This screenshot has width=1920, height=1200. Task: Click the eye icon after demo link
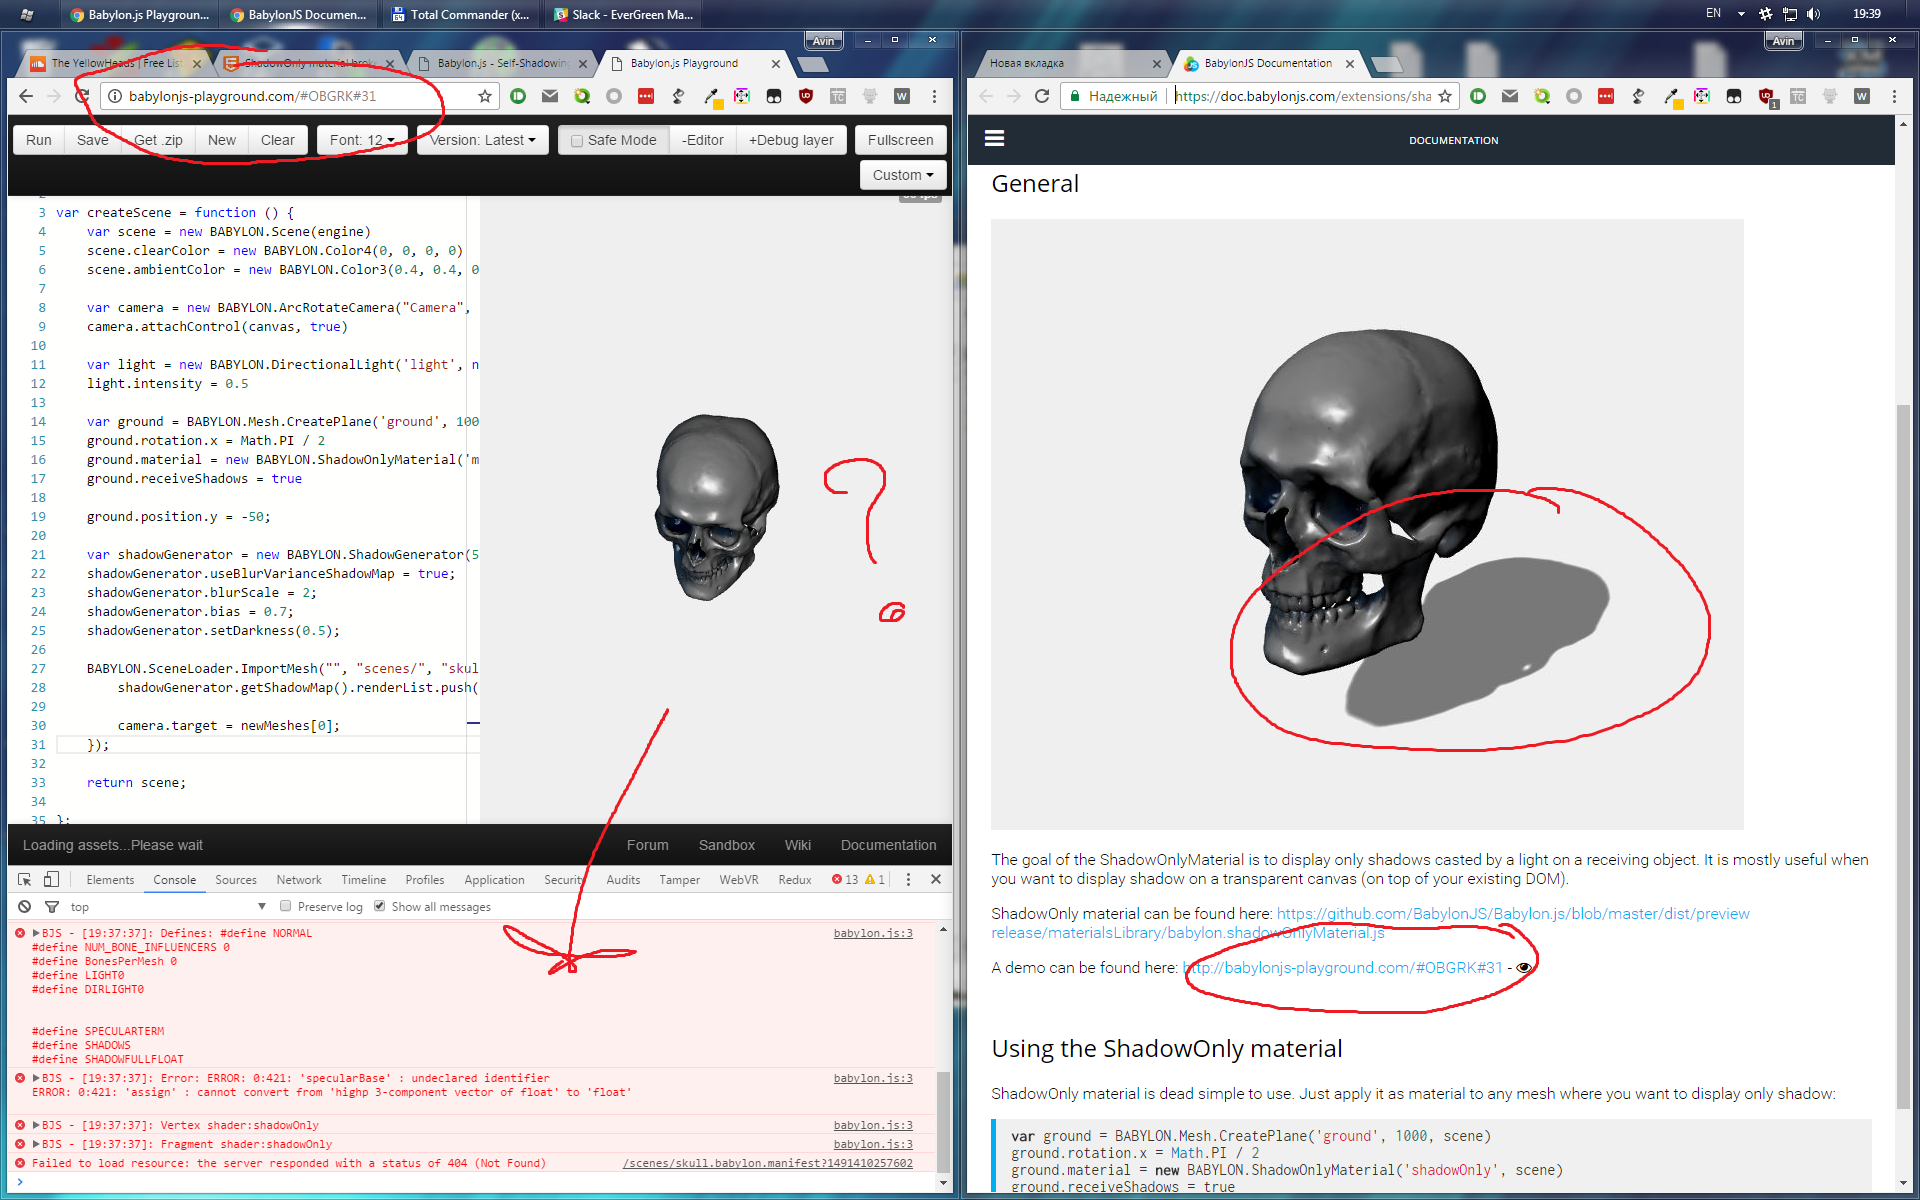[x=1524, y=967]
